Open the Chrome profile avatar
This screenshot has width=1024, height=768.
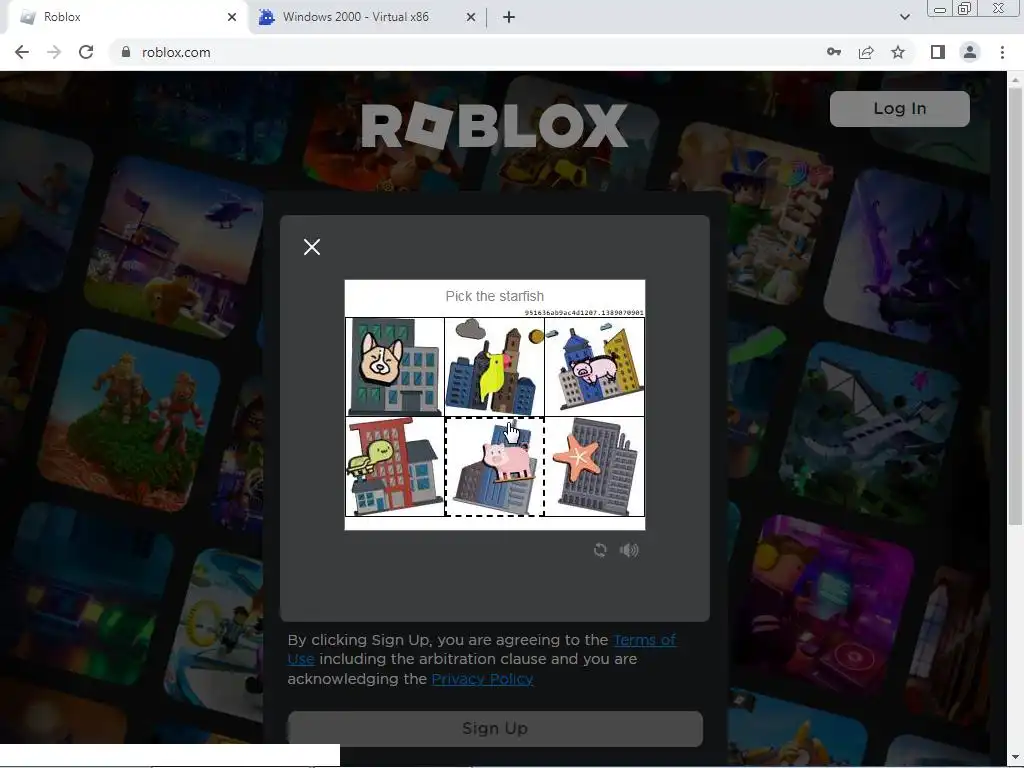[x=970, y=52]
